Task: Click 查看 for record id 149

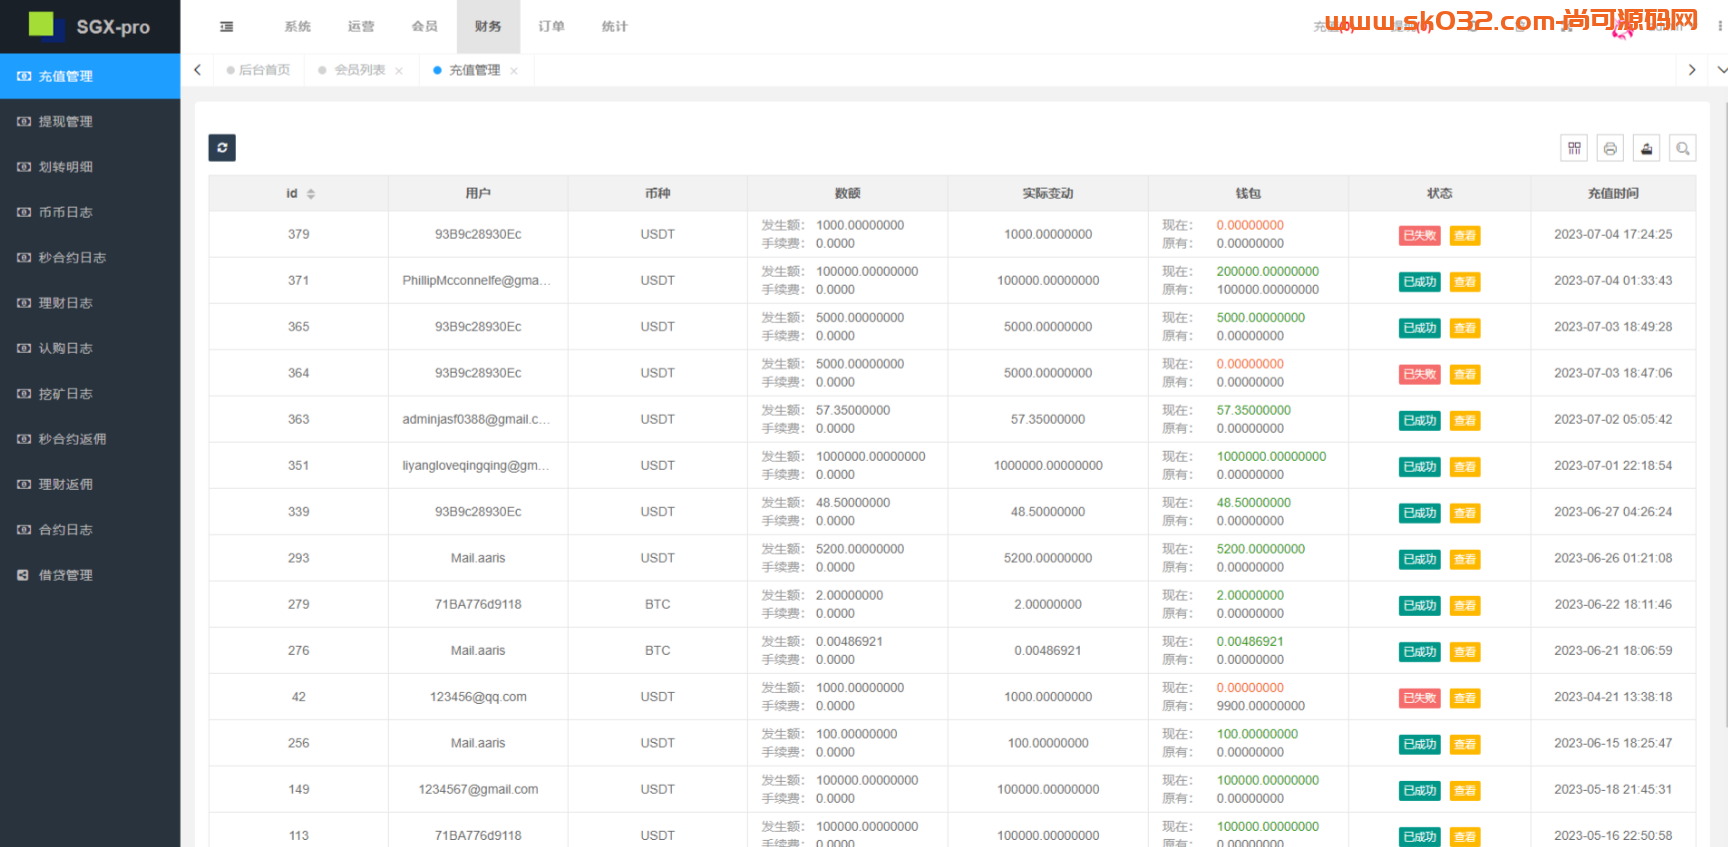Action: [1465, 791]
